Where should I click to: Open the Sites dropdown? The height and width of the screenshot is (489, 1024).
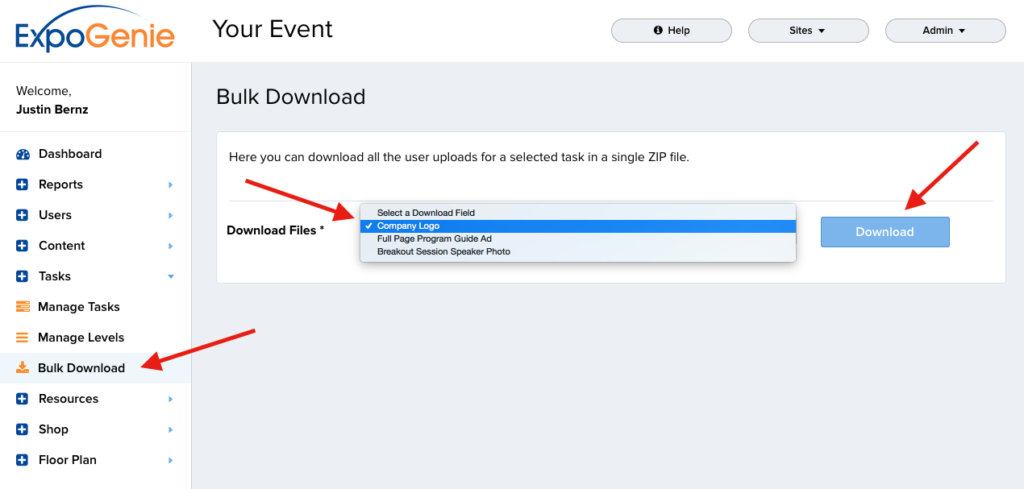click(x=807, y=31)
